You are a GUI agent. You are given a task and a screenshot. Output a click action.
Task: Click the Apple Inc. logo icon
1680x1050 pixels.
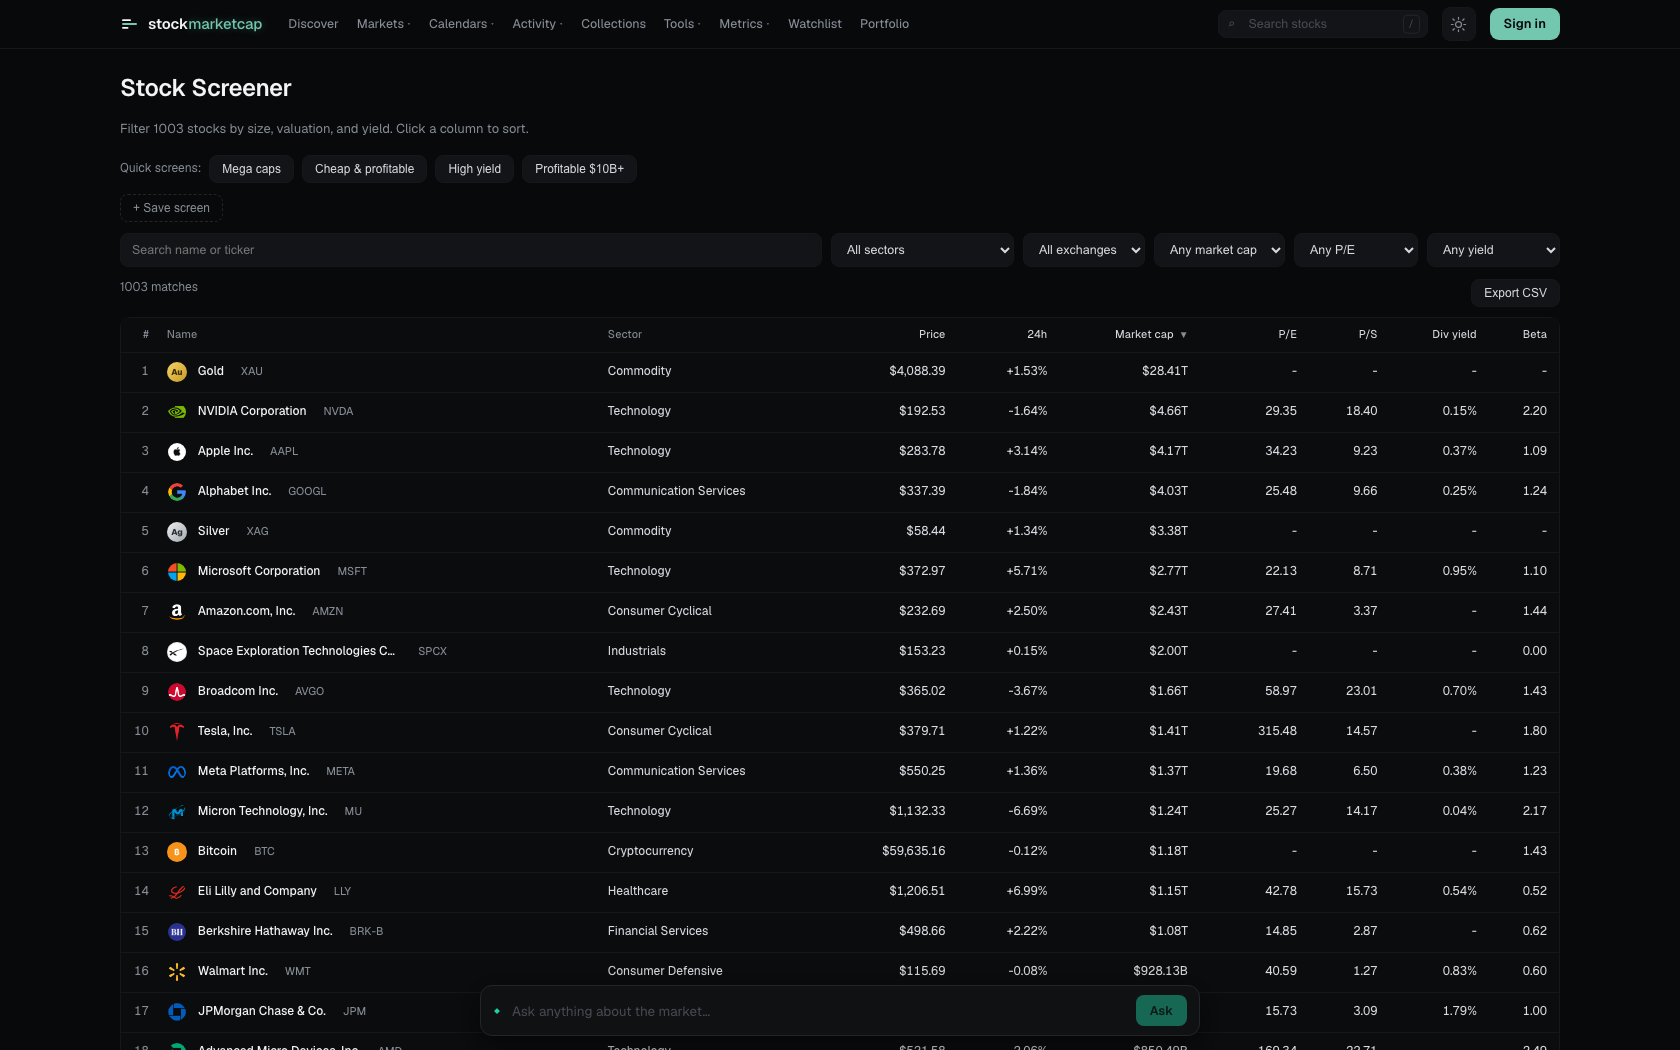coord(177,452)
